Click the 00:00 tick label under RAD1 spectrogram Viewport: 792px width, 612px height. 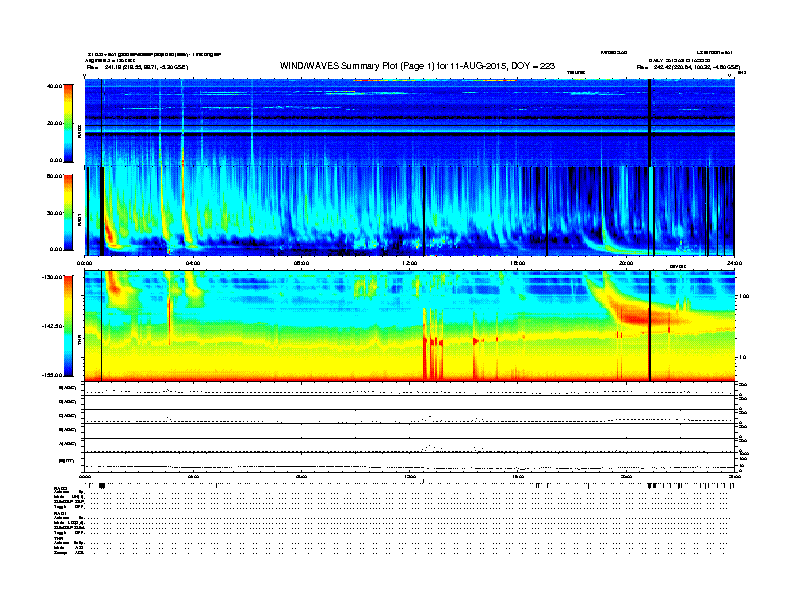click(84, 263)
